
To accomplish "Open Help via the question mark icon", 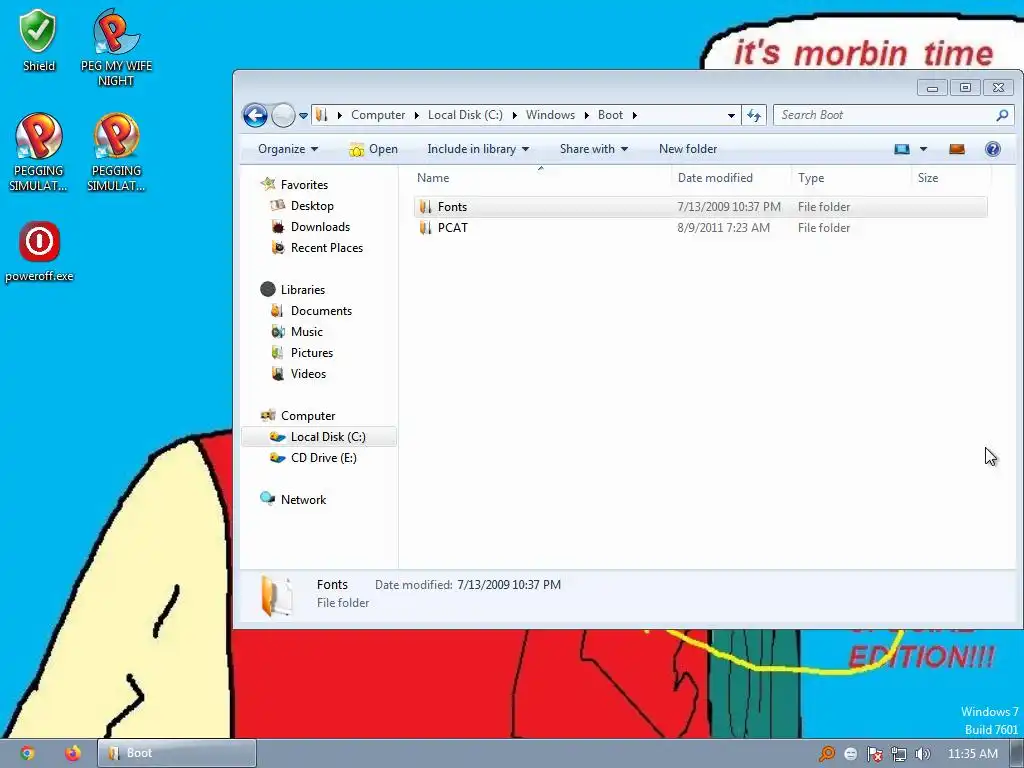I will pyautogui.click(x=993, y=149).
